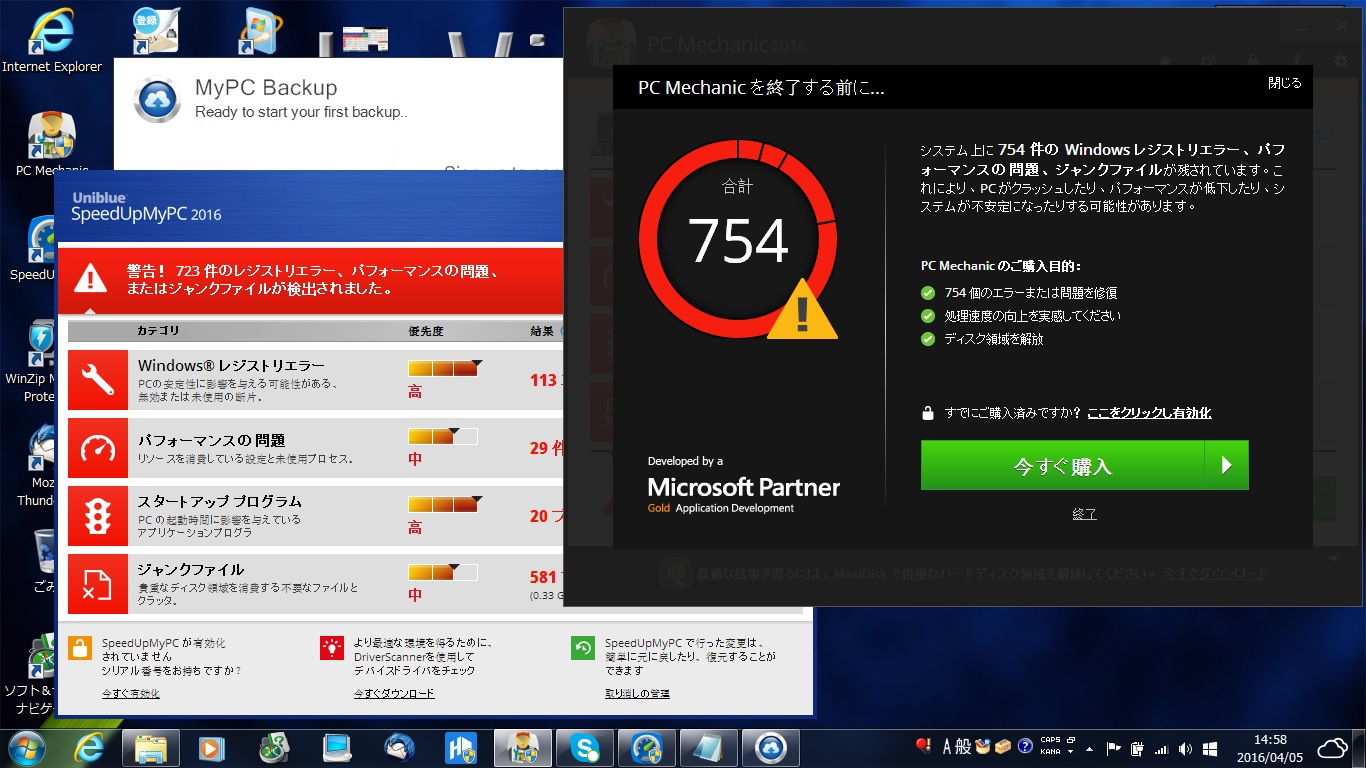
Task: Toggle IME input mode A in language bar
Action: click(x=947, y=747)
